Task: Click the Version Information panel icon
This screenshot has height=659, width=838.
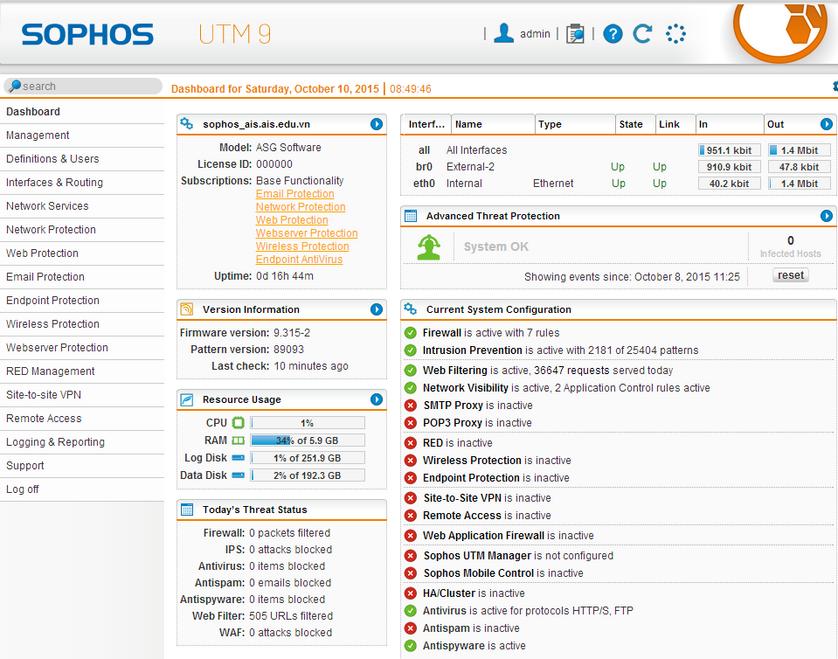Action: (187, 309)
